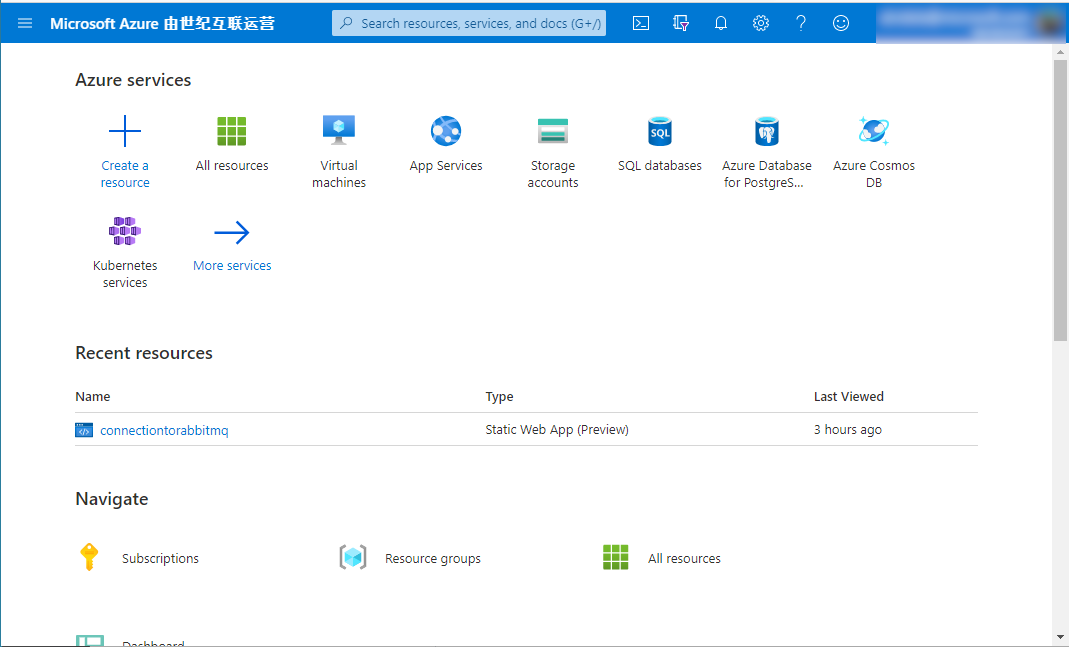1069x647 pixels.
Task: Click the scrollbar up arrow
Action: pyautogui.click(x=1060, y=51)
